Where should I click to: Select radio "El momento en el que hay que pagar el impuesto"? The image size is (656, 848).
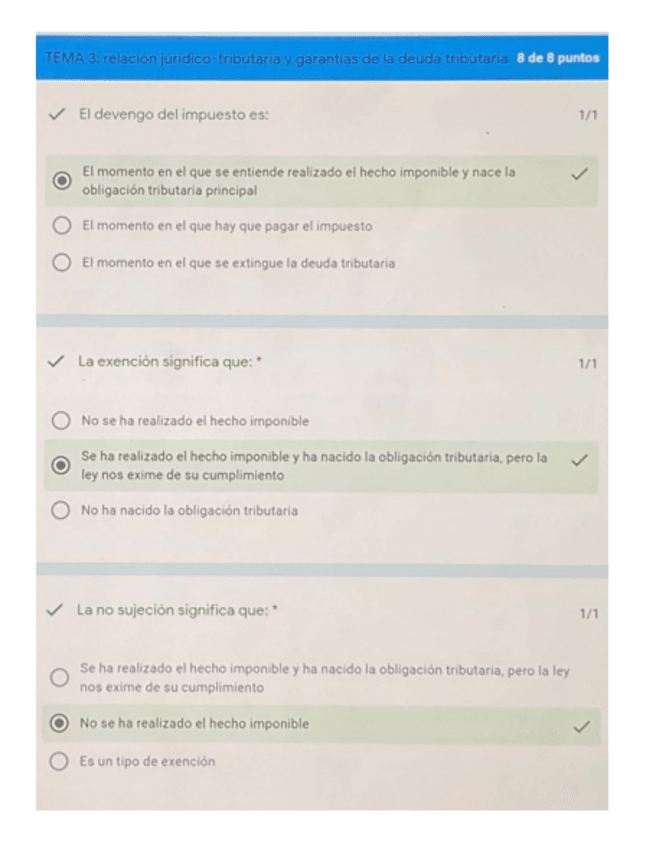click(62, 226)
